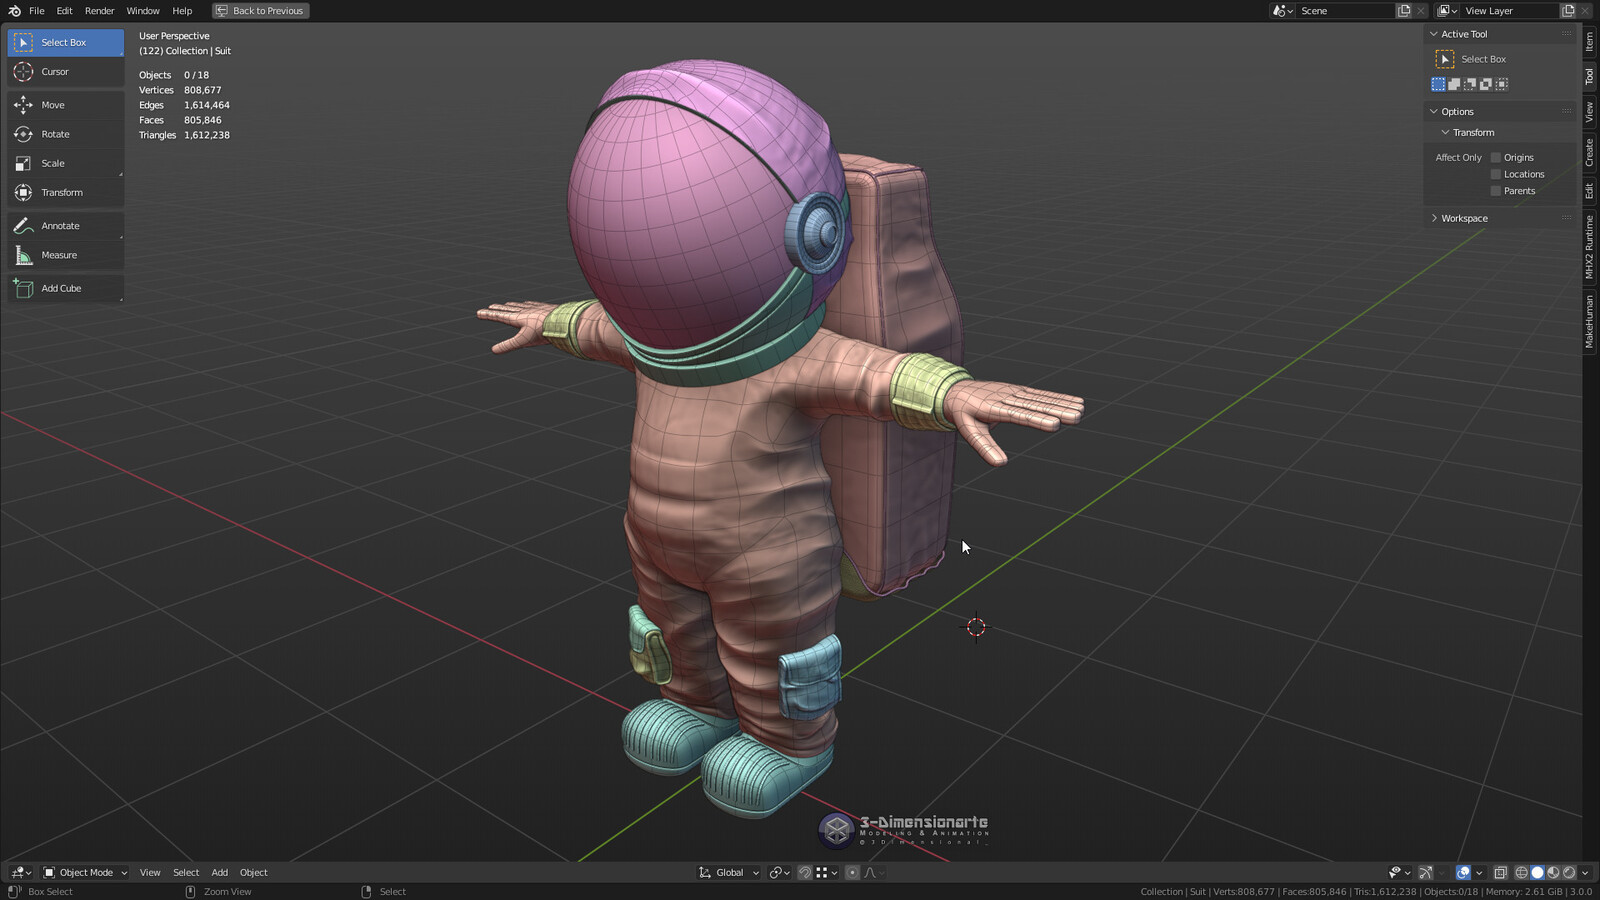Open object visibility and selectability dropdown
This screenshot has width=1600, height=900.
point(1400,873)
